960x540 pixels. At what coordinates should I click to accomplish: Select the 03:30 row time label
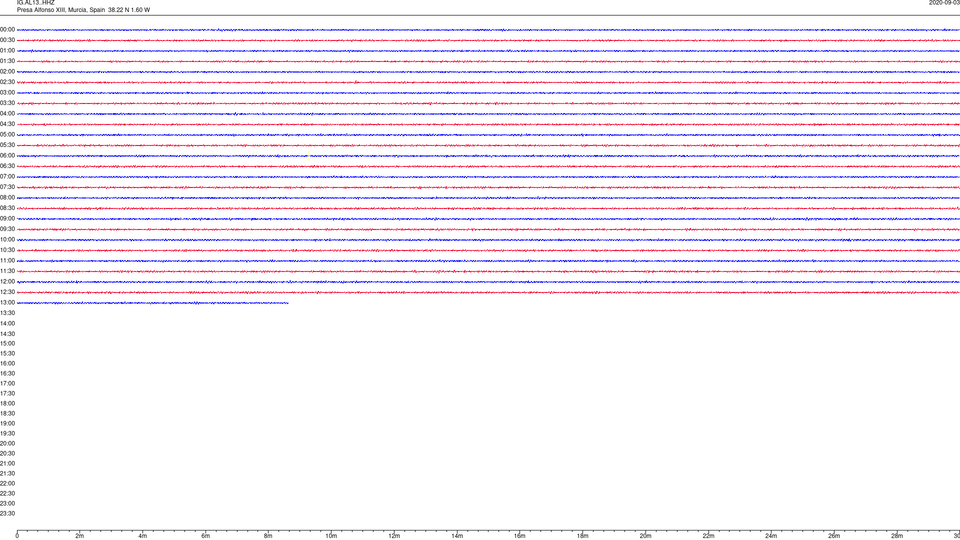point(7,103)
